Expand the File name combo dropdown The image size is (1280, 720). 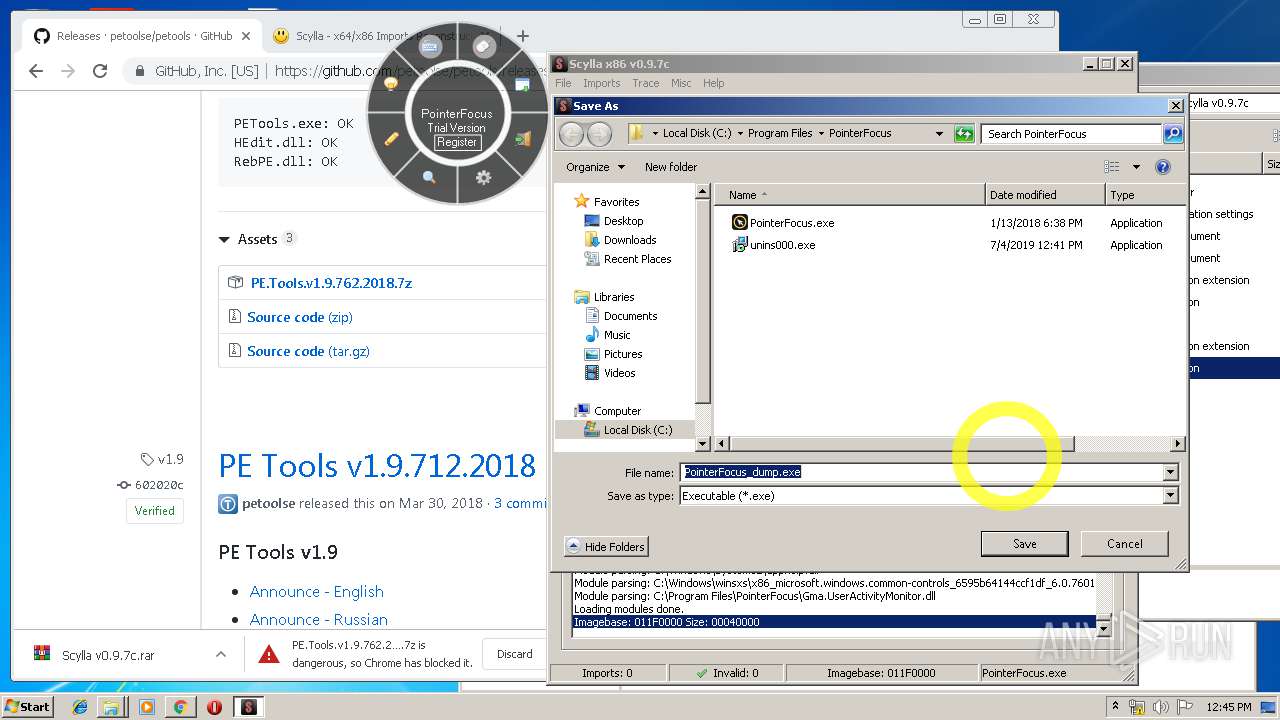(1170, 472)
